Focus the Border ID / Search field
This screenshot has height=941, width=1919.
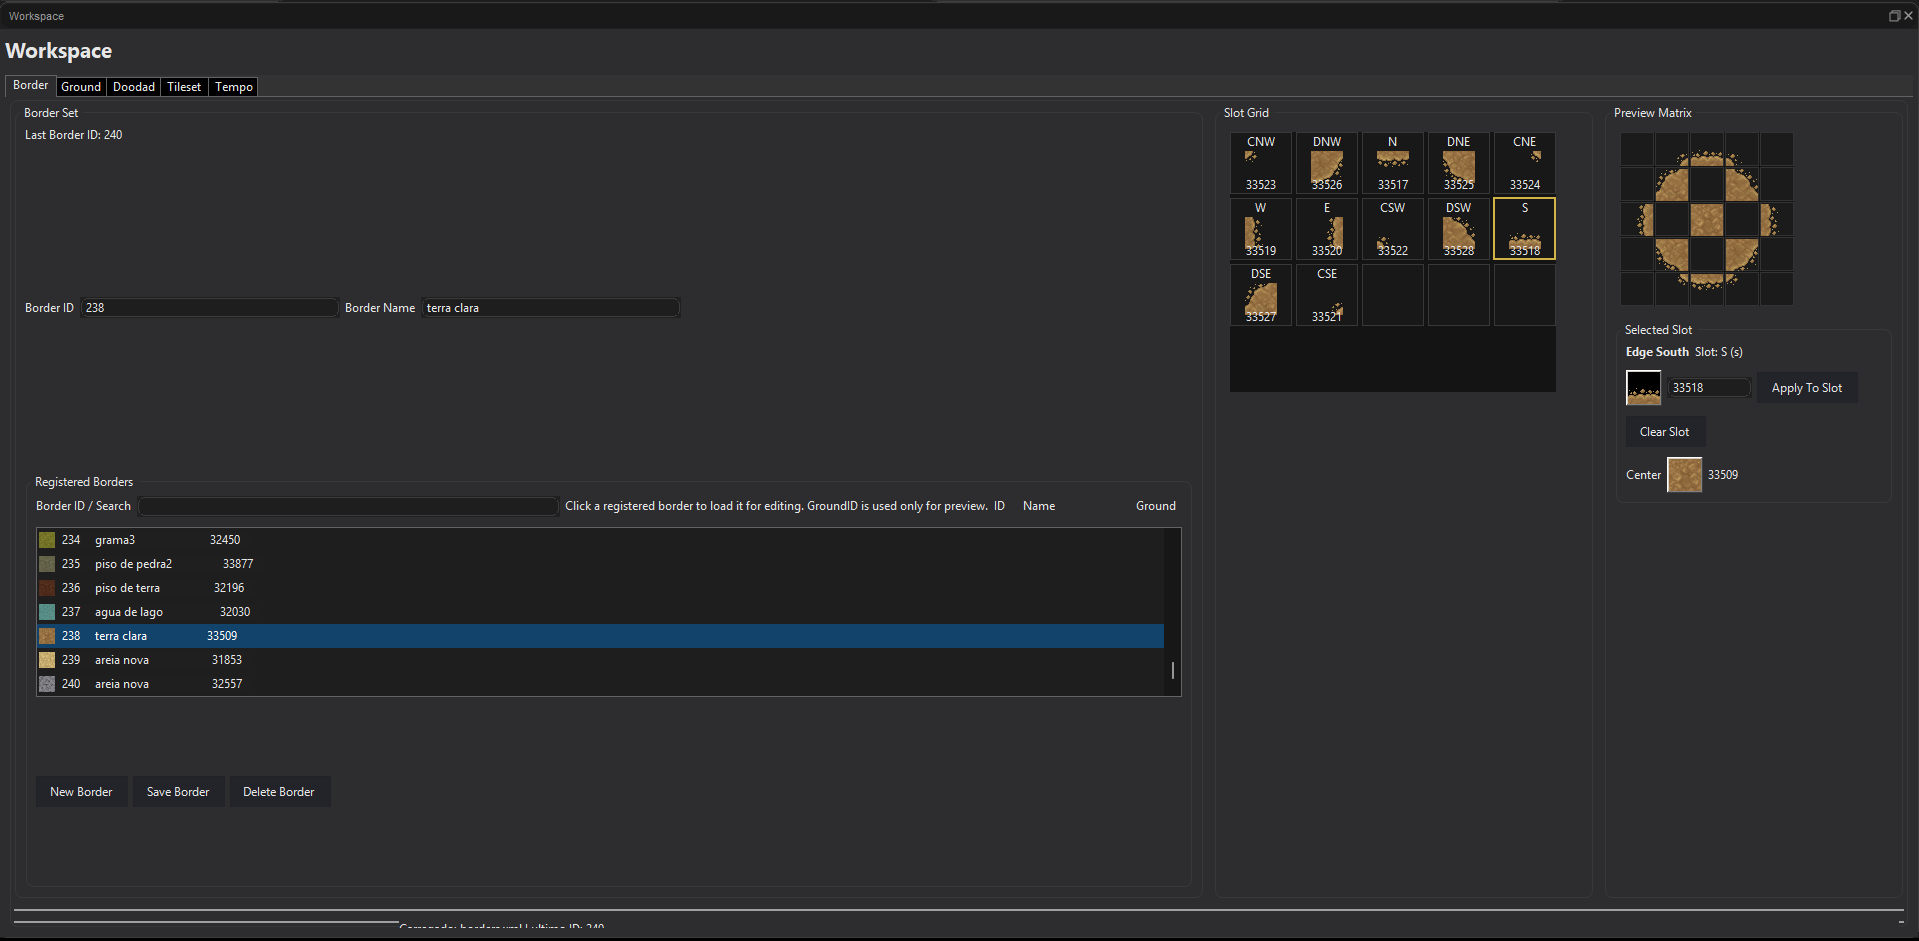coord(348,506)
